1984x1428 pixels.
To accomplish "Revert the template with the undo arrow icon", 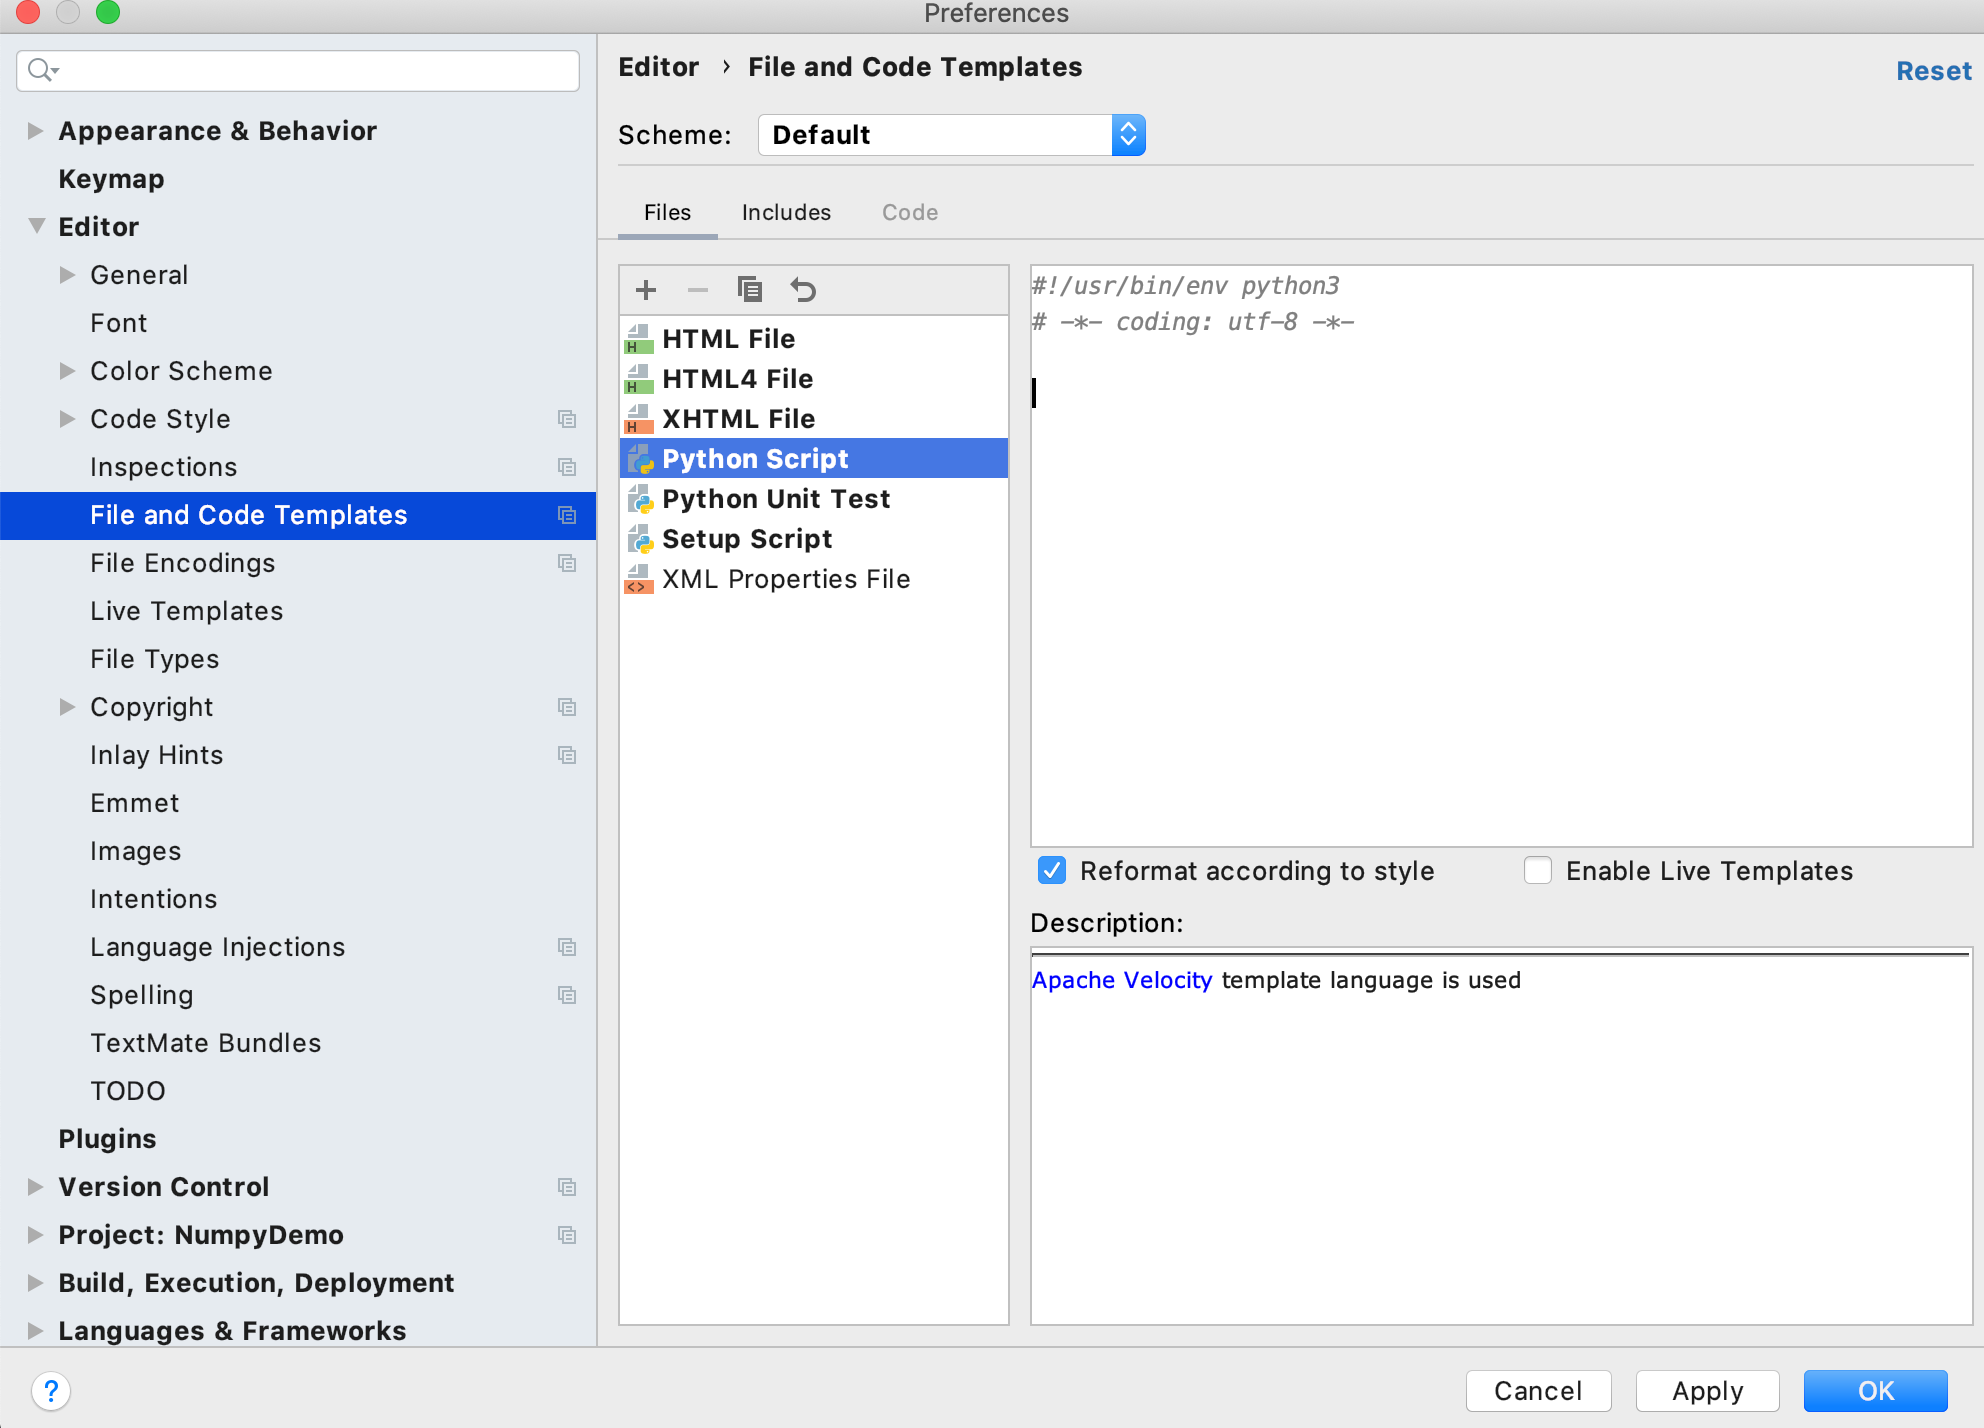I will pyautogui.click(x=804, y=290).
